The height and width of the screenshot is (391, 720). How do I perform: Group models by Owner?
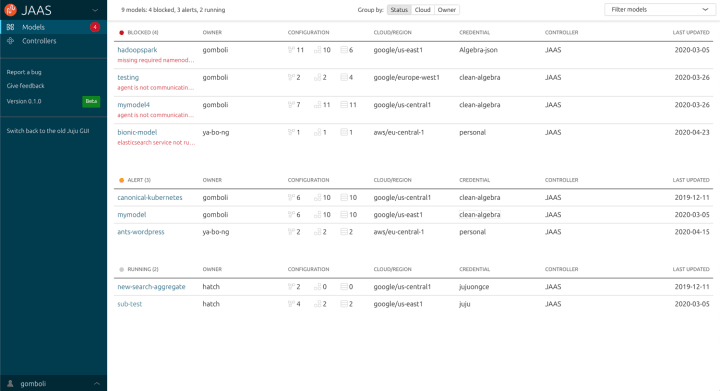point(447,10)
